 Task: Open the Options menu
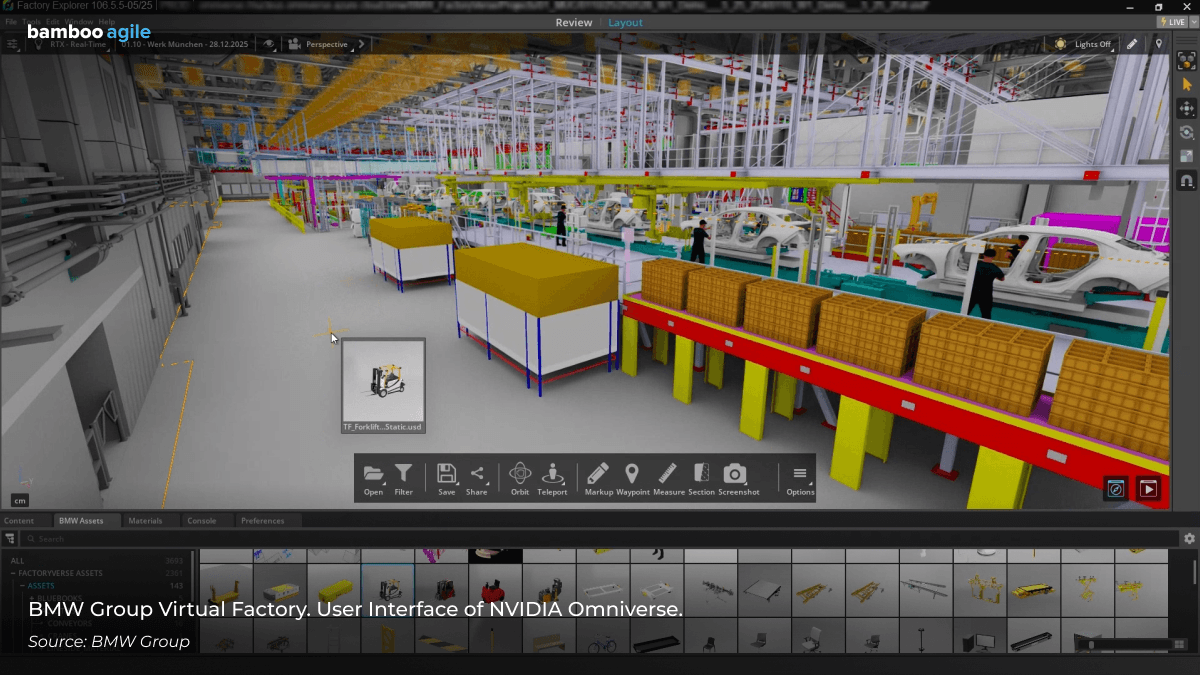[x=799, y=475]
